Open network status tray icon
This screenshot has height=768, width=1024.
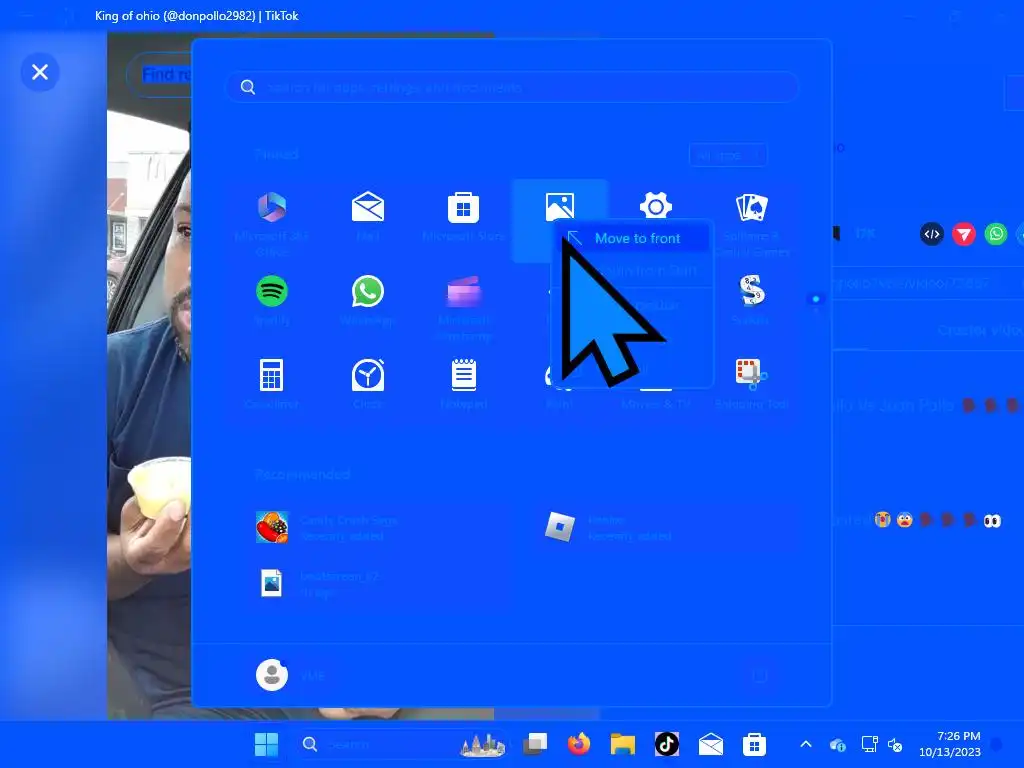coord(869,744)
